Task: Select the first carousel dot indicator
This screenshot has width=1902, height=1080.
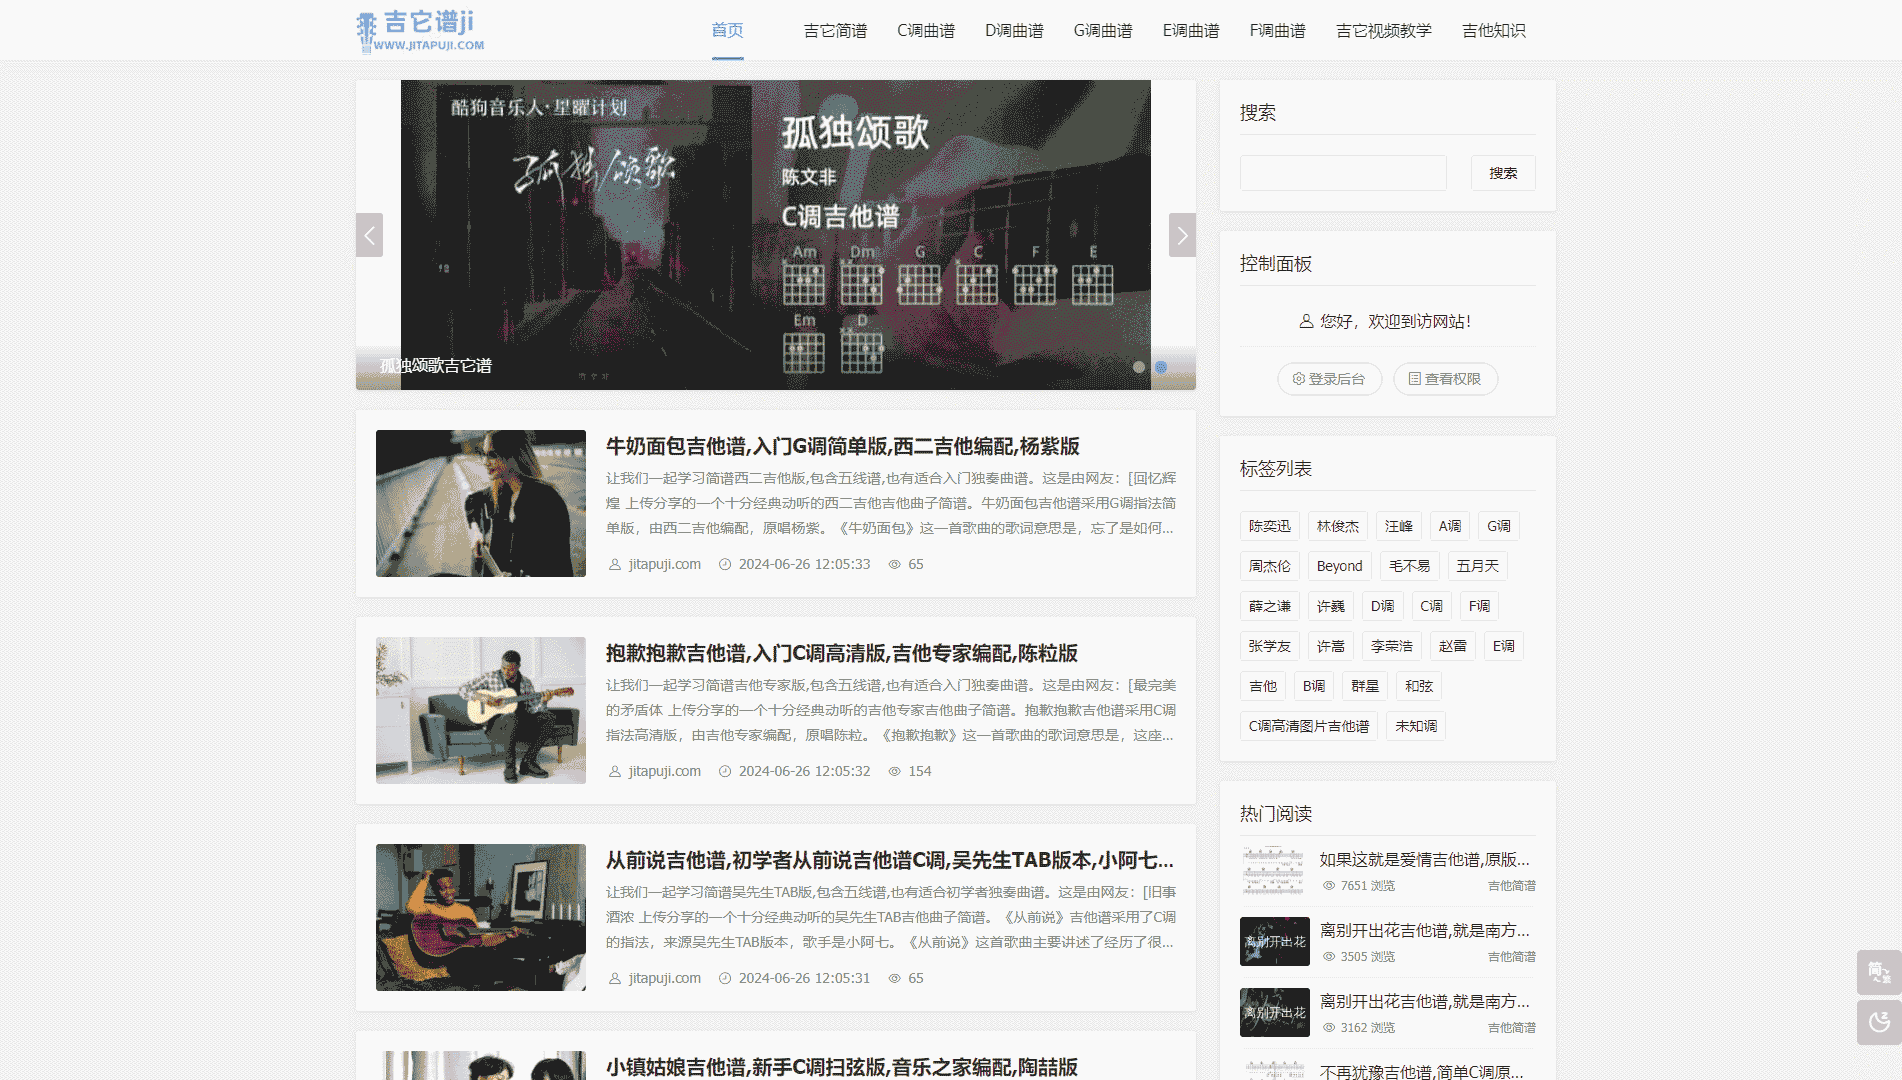Action: tap(1139, 367)
